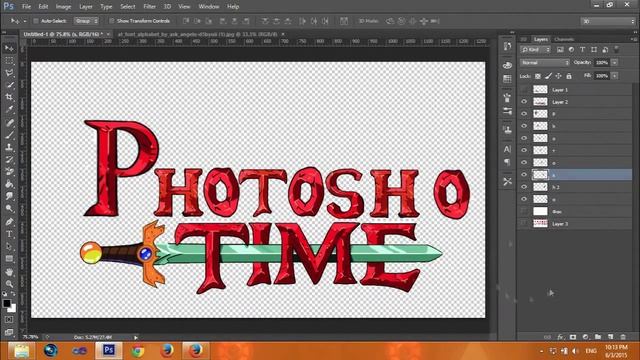640x360 pixels.
Task: Click Layer 2 thumbnail
Action: [540, 102]
